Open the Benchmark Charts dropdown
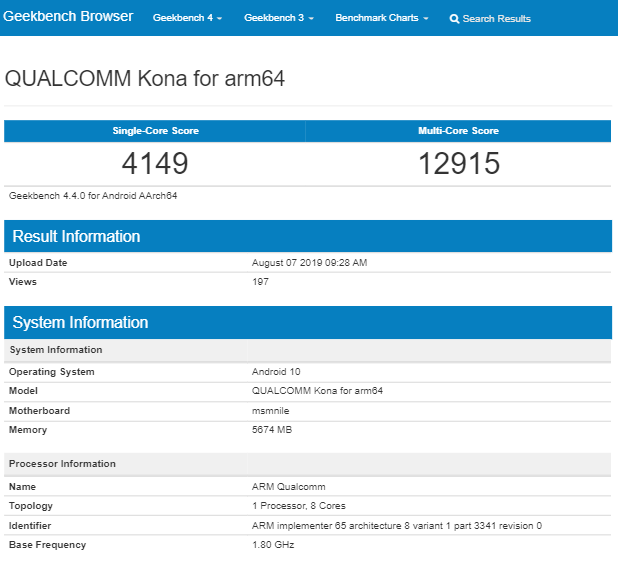The height and width of the screenshot is (562, 618). pyautogui.click(x=381, y=19)
